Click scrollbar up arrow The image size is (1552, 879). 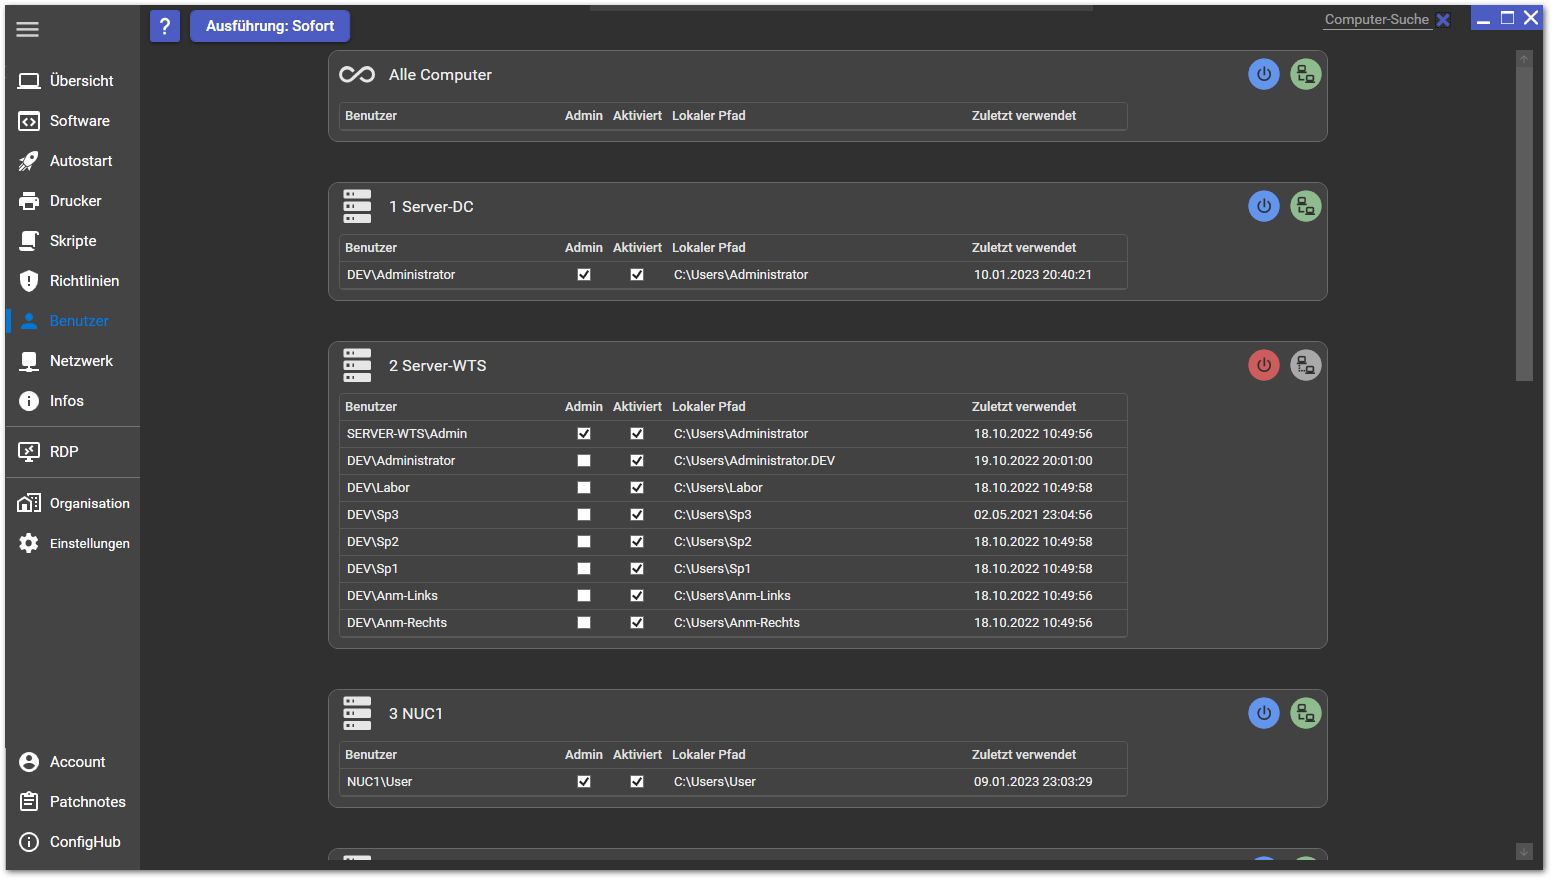click(1524, 59)
